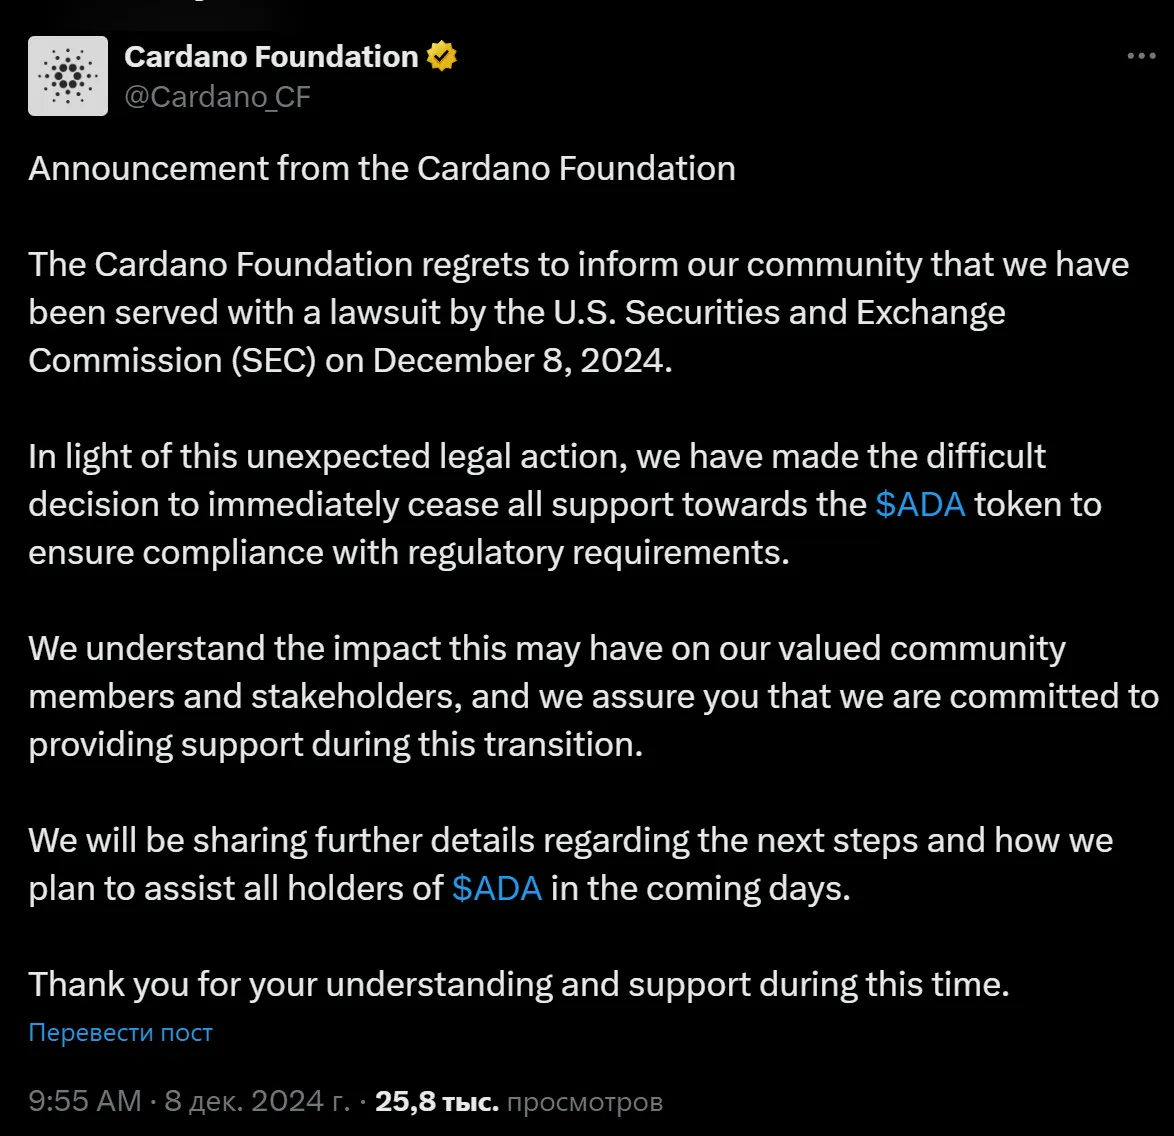
Task: Click the "We will be sharing further" paragraph
Action: point(570,841)
